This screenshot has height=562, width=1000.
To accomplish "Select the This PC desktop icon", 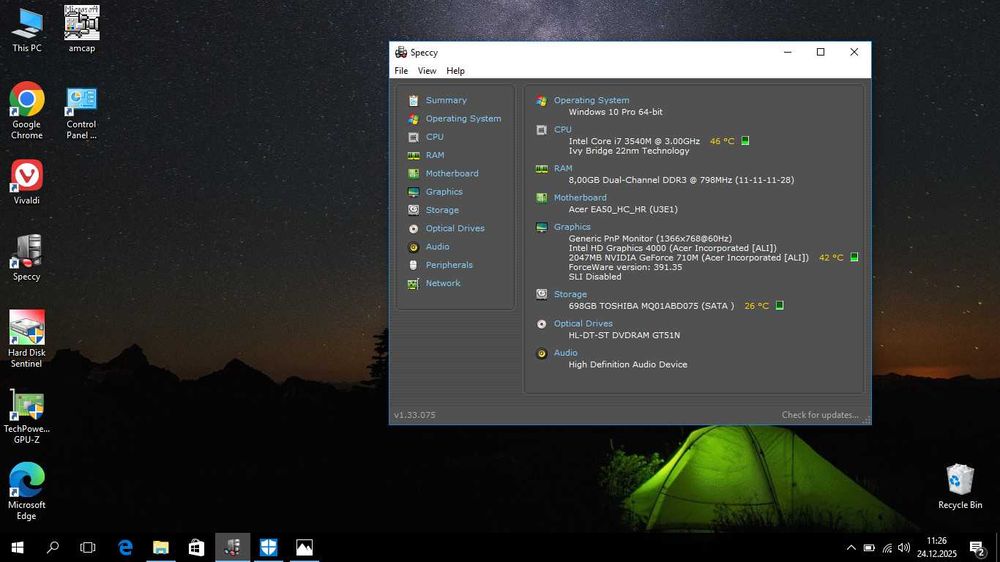I will coord(27,30).
